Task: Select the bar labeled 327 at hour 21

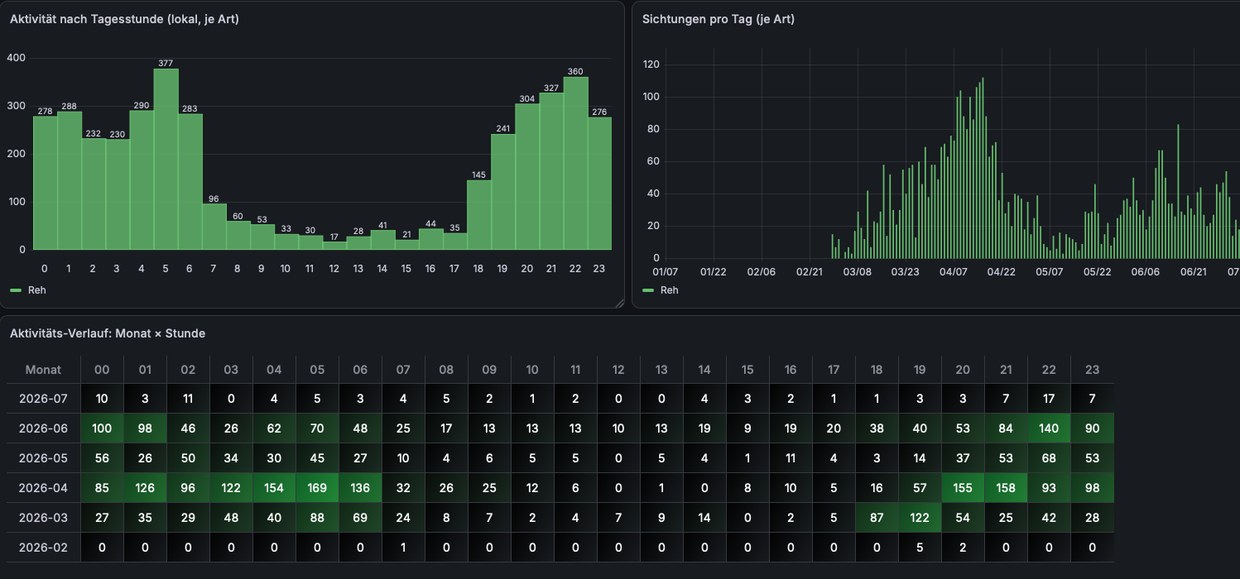Action: tap(551, 171)
